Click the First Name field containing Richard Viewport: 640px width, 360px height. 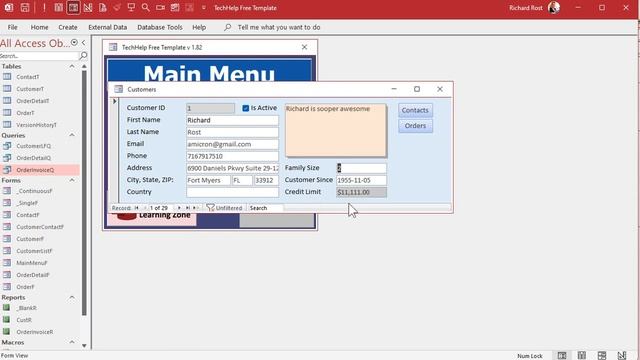point(232,120)
